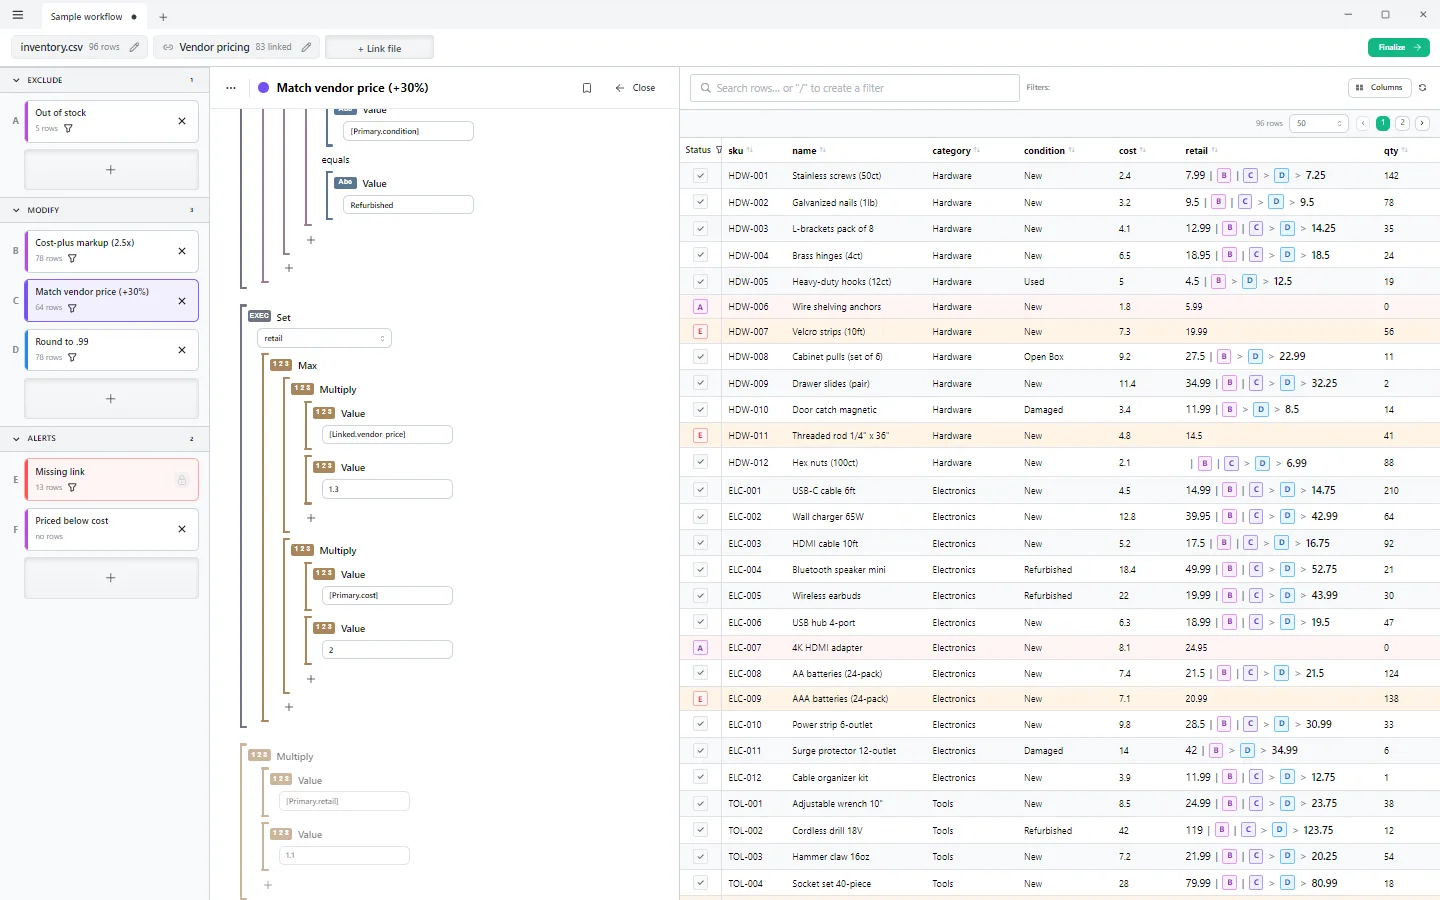Open the Vendor pricing linked file tab

(x=237, y=47)
